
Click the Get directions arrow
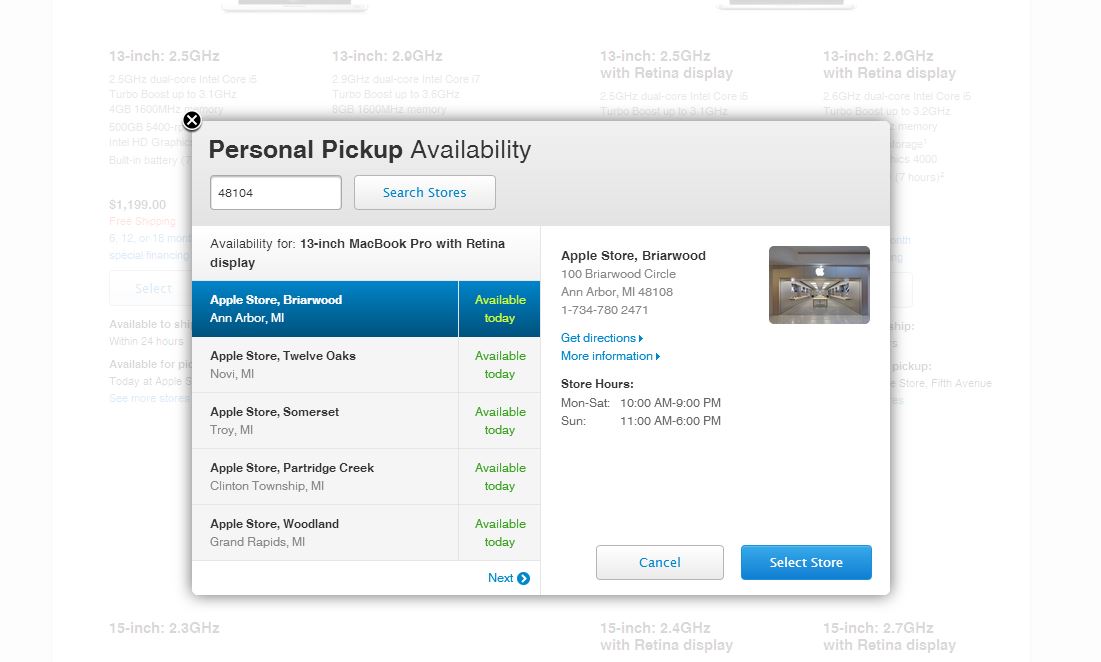tap(640, 338)
